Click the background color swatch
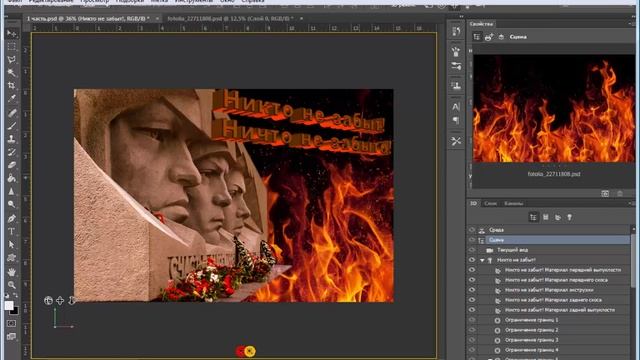Screen dimensions: 640x360 (15, 311)
